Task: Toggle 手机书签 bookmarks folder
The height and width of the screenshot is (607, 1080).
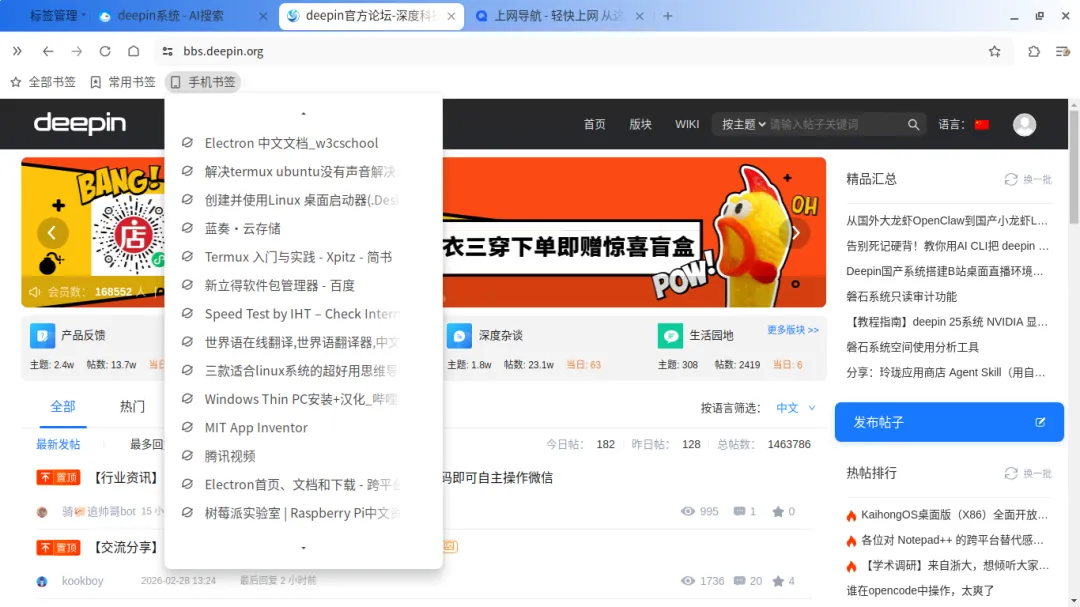Action: 203,82
